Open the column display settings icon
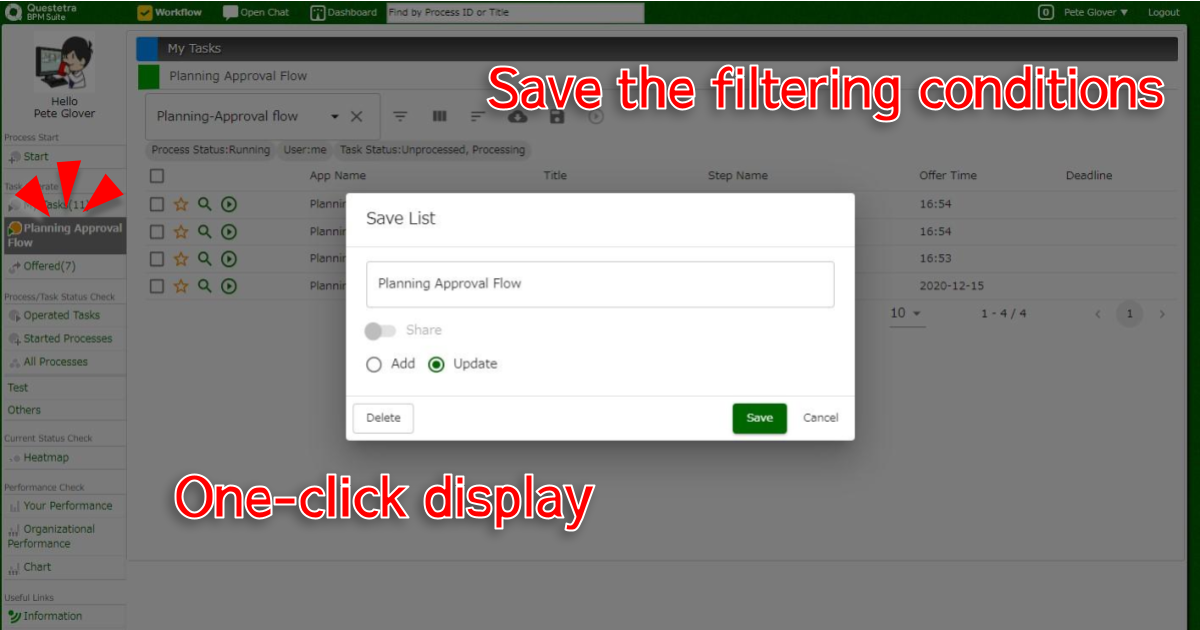Screen dimensions: 1200x630 pyautogui.click(x=439, y=117)
